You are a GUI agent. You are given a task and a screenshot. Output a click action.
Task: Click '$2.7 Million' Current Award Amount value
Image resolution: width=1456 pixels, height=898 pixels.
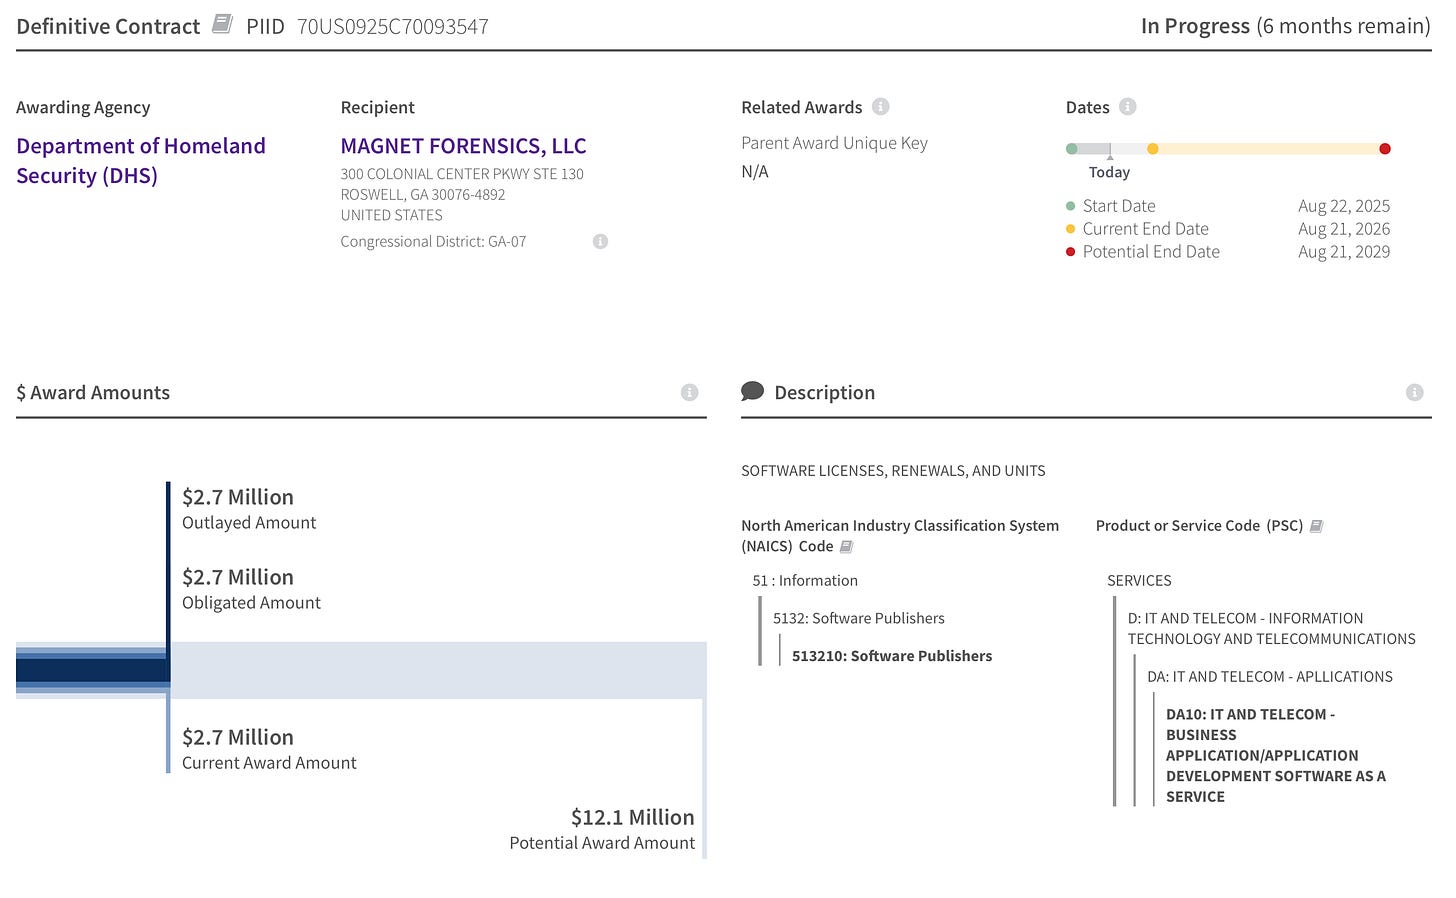(x=238, y=737)
